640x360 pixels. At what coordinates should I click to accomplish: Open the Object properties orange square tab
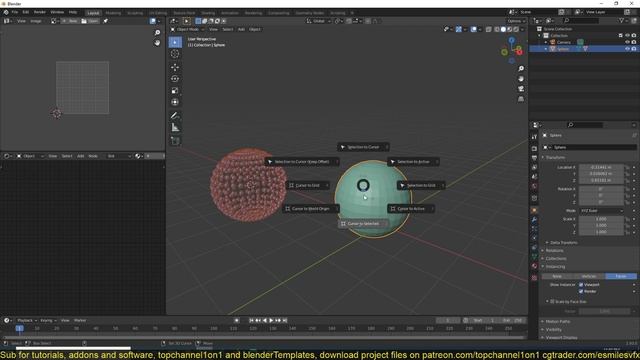coord(534,210)
